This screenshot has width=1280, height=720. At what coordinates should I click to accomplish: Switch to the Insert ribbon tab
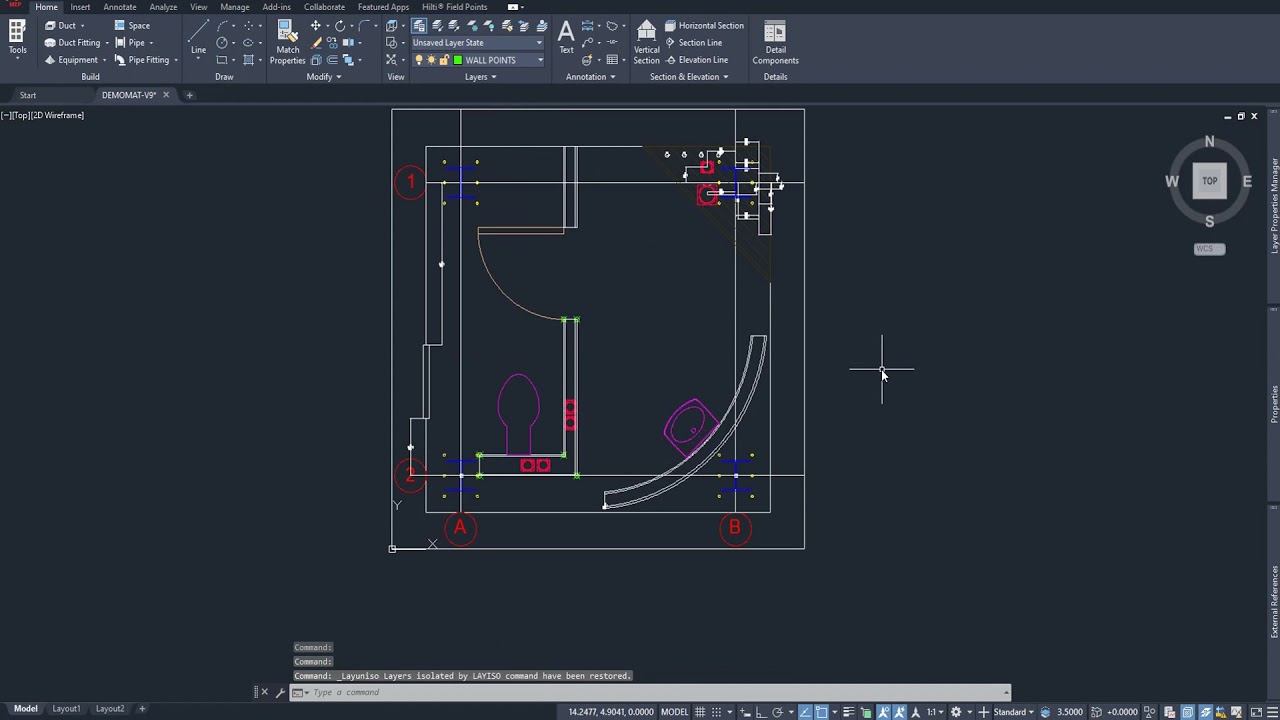pos(80,7)
